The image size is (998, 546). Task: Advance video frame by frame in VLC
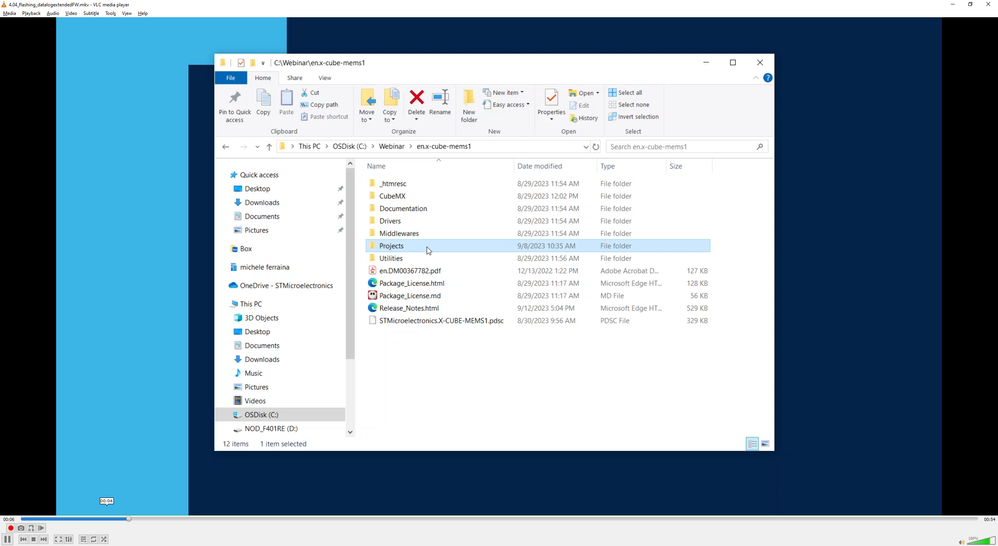41,528
